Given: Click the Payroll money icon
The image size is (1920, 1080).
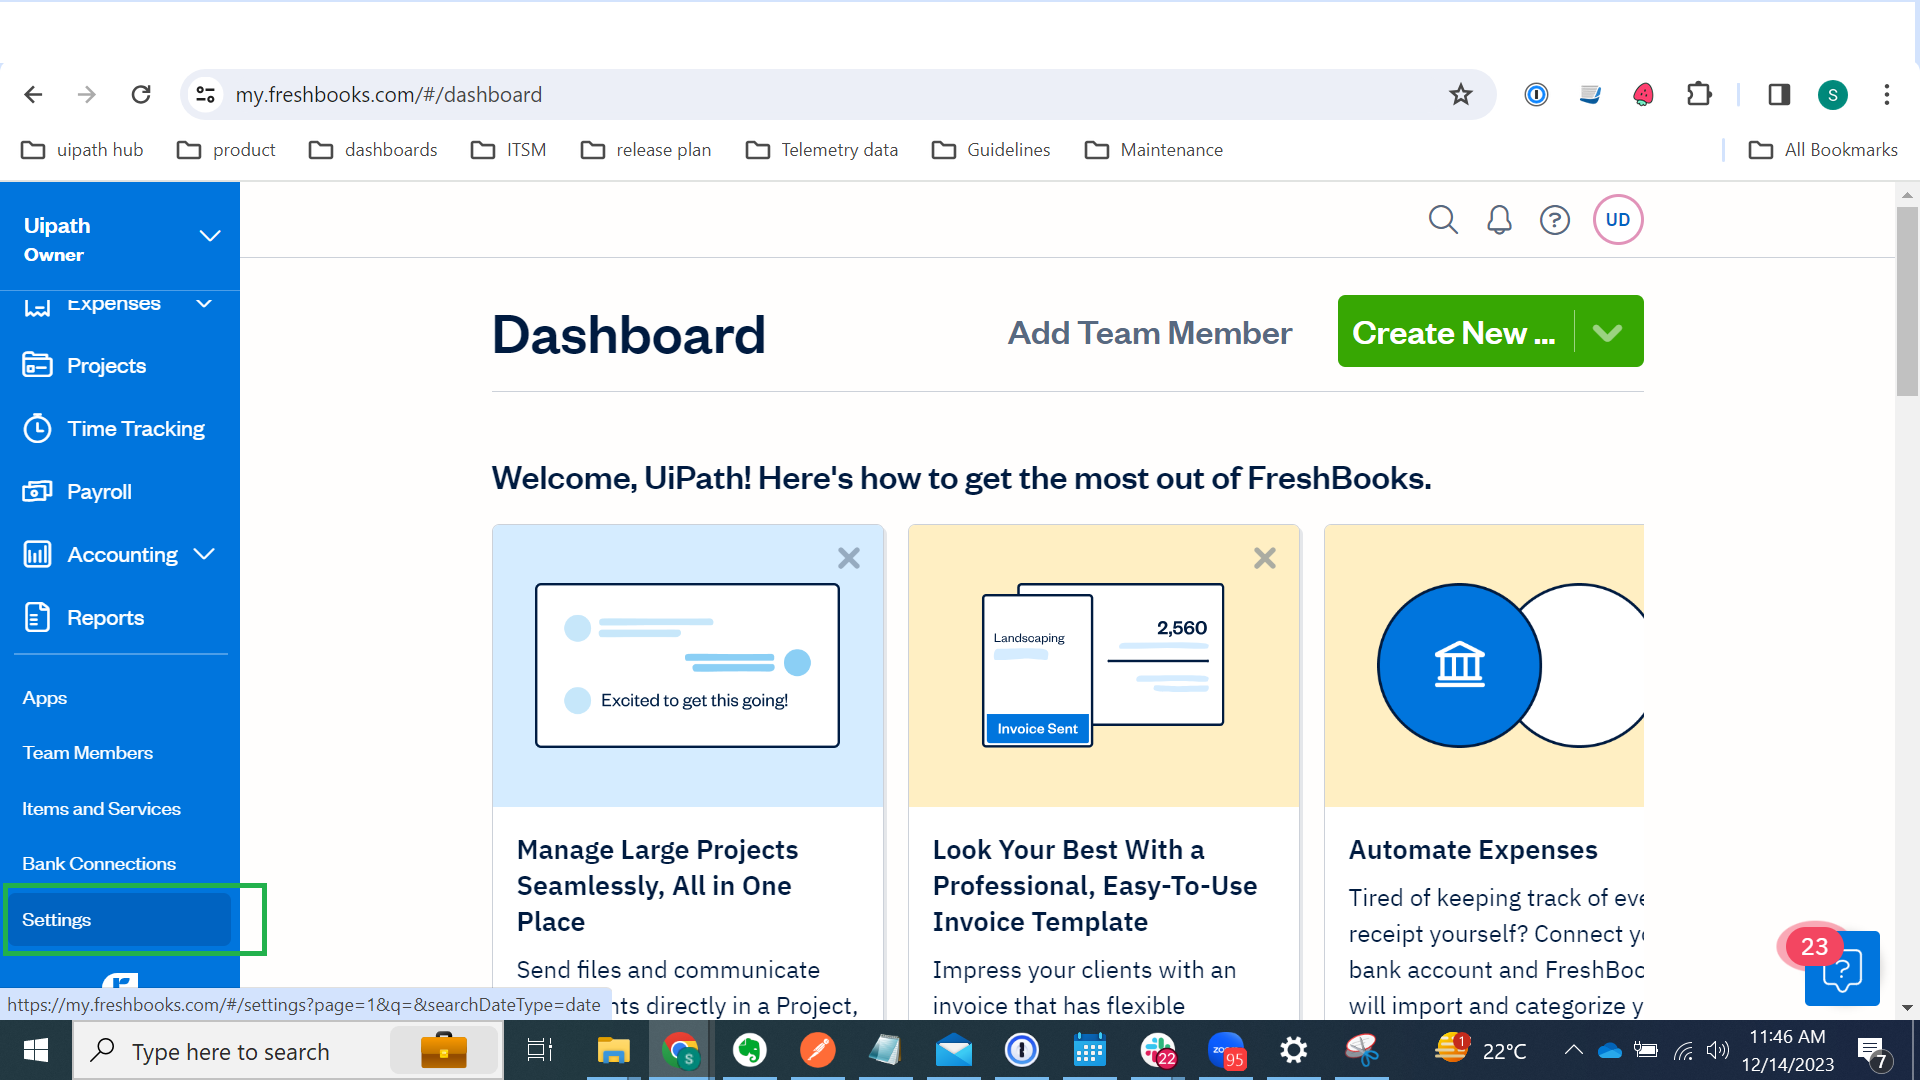Looking at the screenshot, I should 37,491.
